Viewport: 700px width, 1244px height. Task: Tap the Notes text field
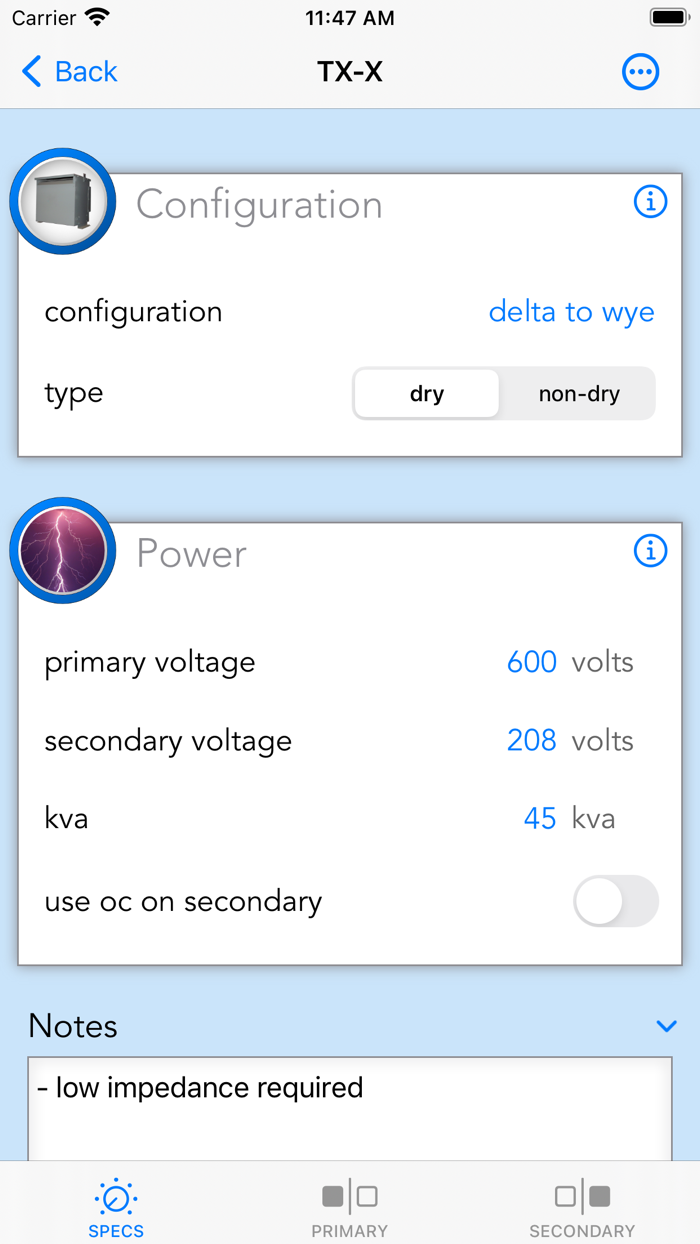tap(349, 1108)
